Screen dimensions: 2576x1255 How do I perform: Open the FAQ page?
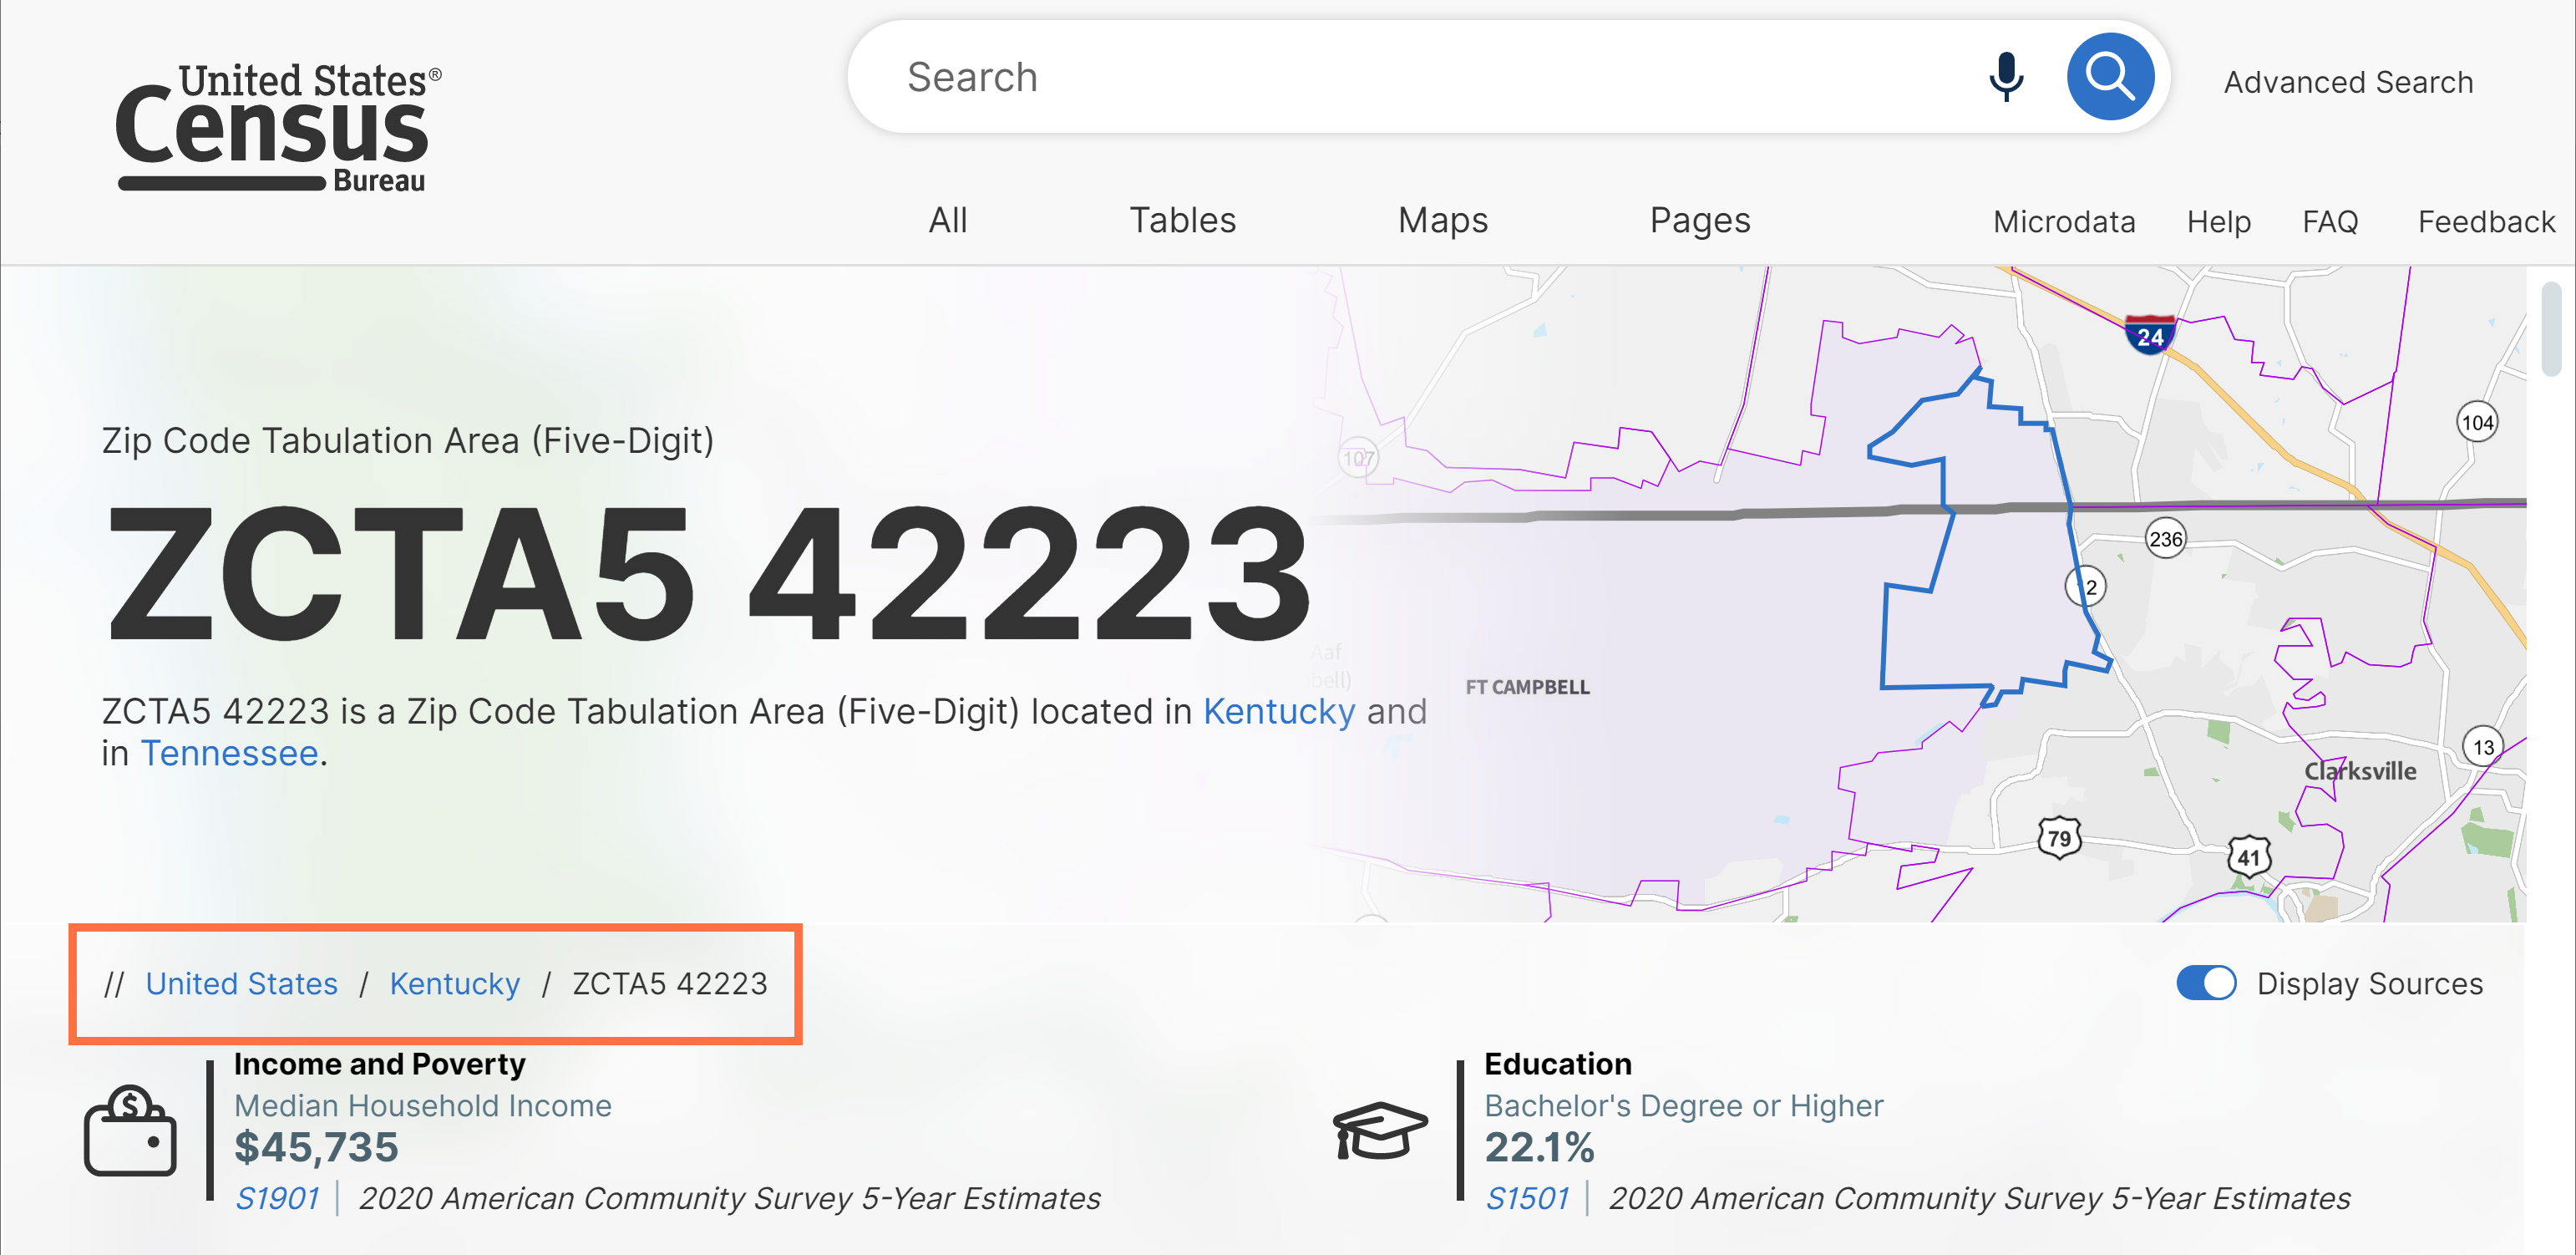coord(2330,221)
